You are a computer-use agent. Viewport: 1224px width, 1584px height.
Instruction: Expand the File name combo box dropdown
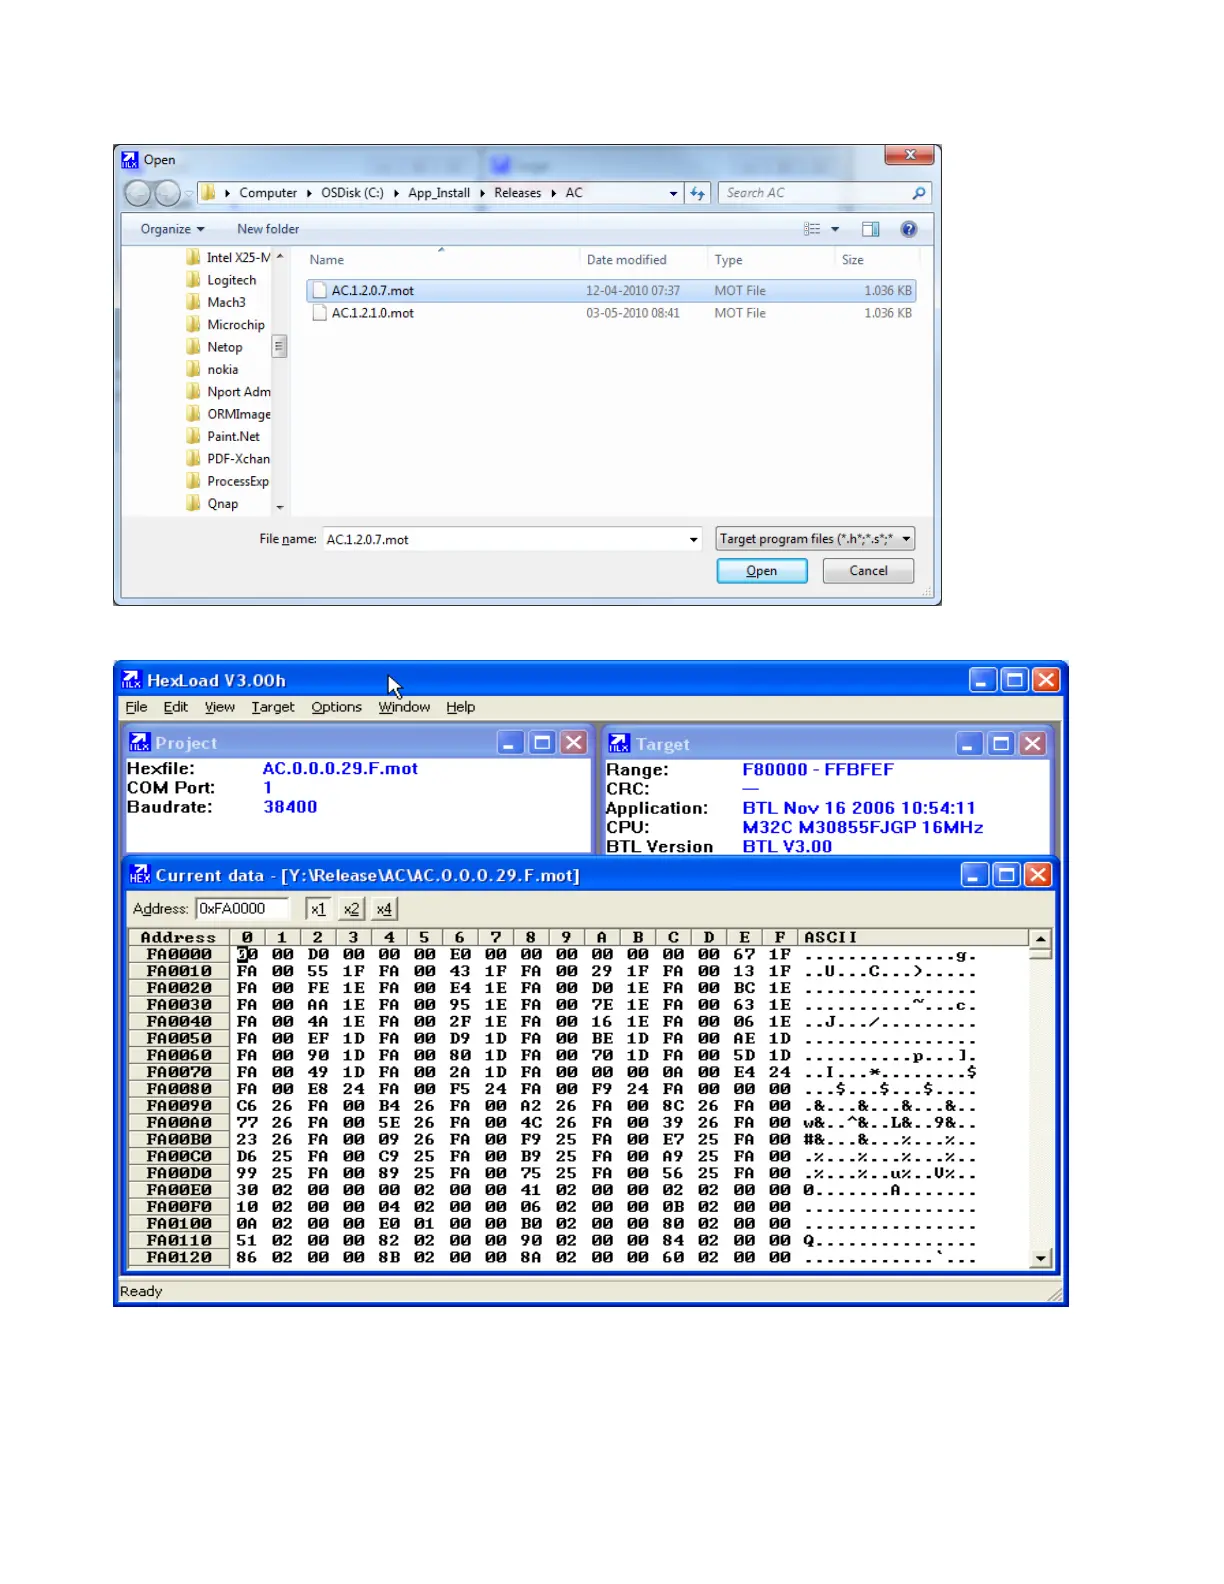point(693,540)
